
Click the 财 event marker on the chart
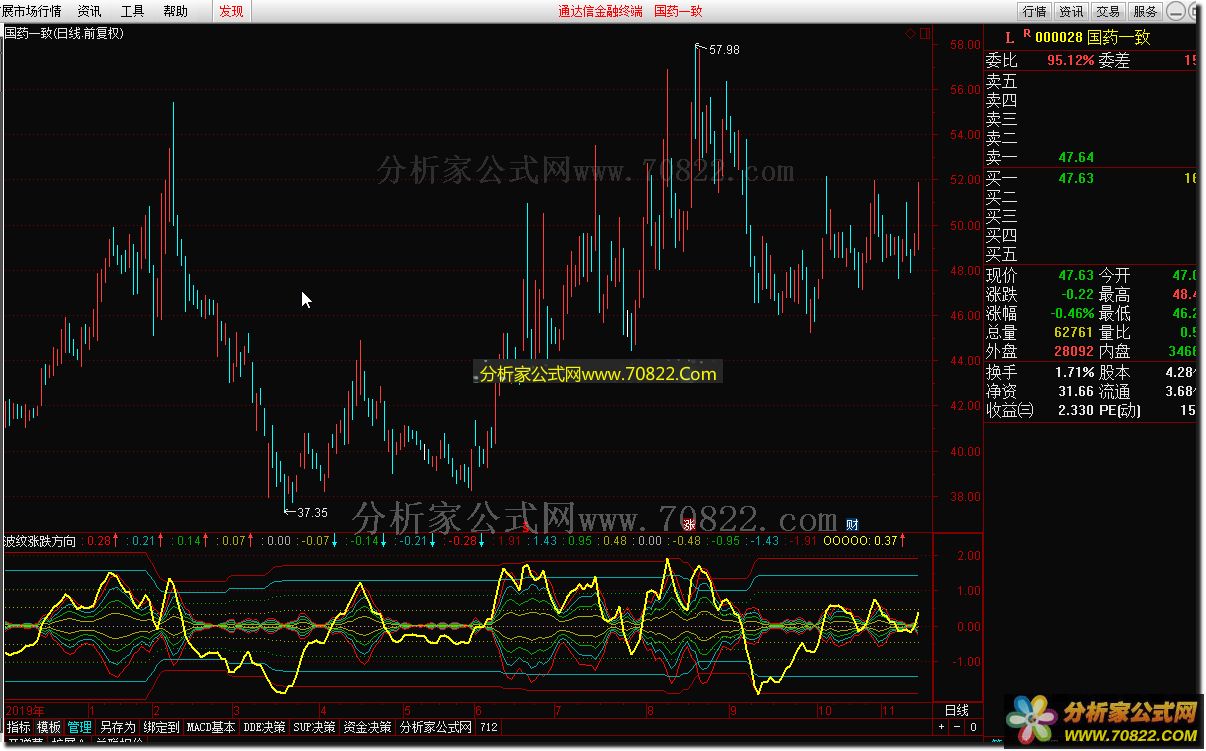click(853, 524)
